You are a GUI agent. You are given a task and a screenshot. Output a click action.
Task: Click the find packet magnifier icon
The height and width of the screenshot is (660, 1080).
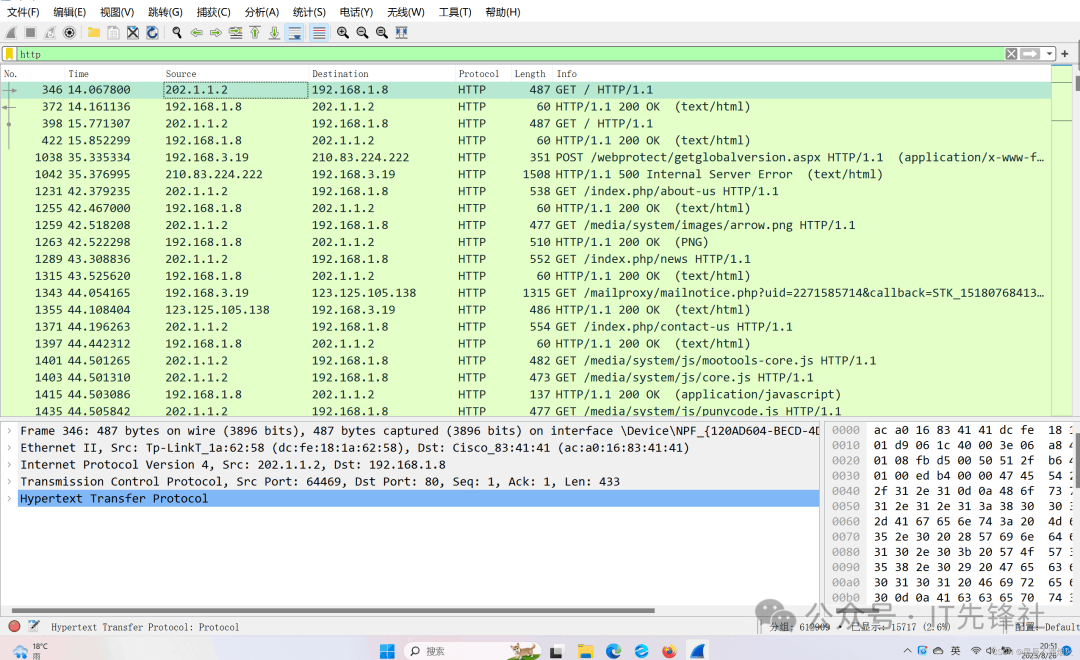(177, 33)
